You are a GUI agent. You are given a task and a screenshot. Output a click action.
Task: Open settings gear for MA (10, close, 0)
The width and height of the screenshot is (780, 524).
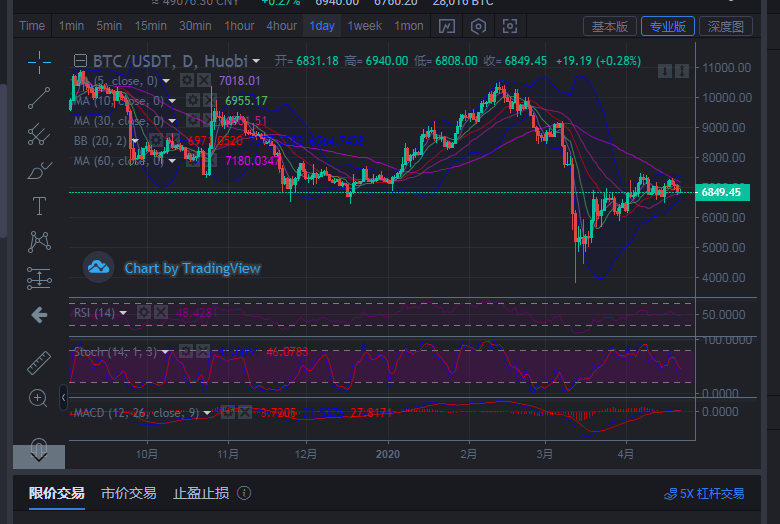193,101
